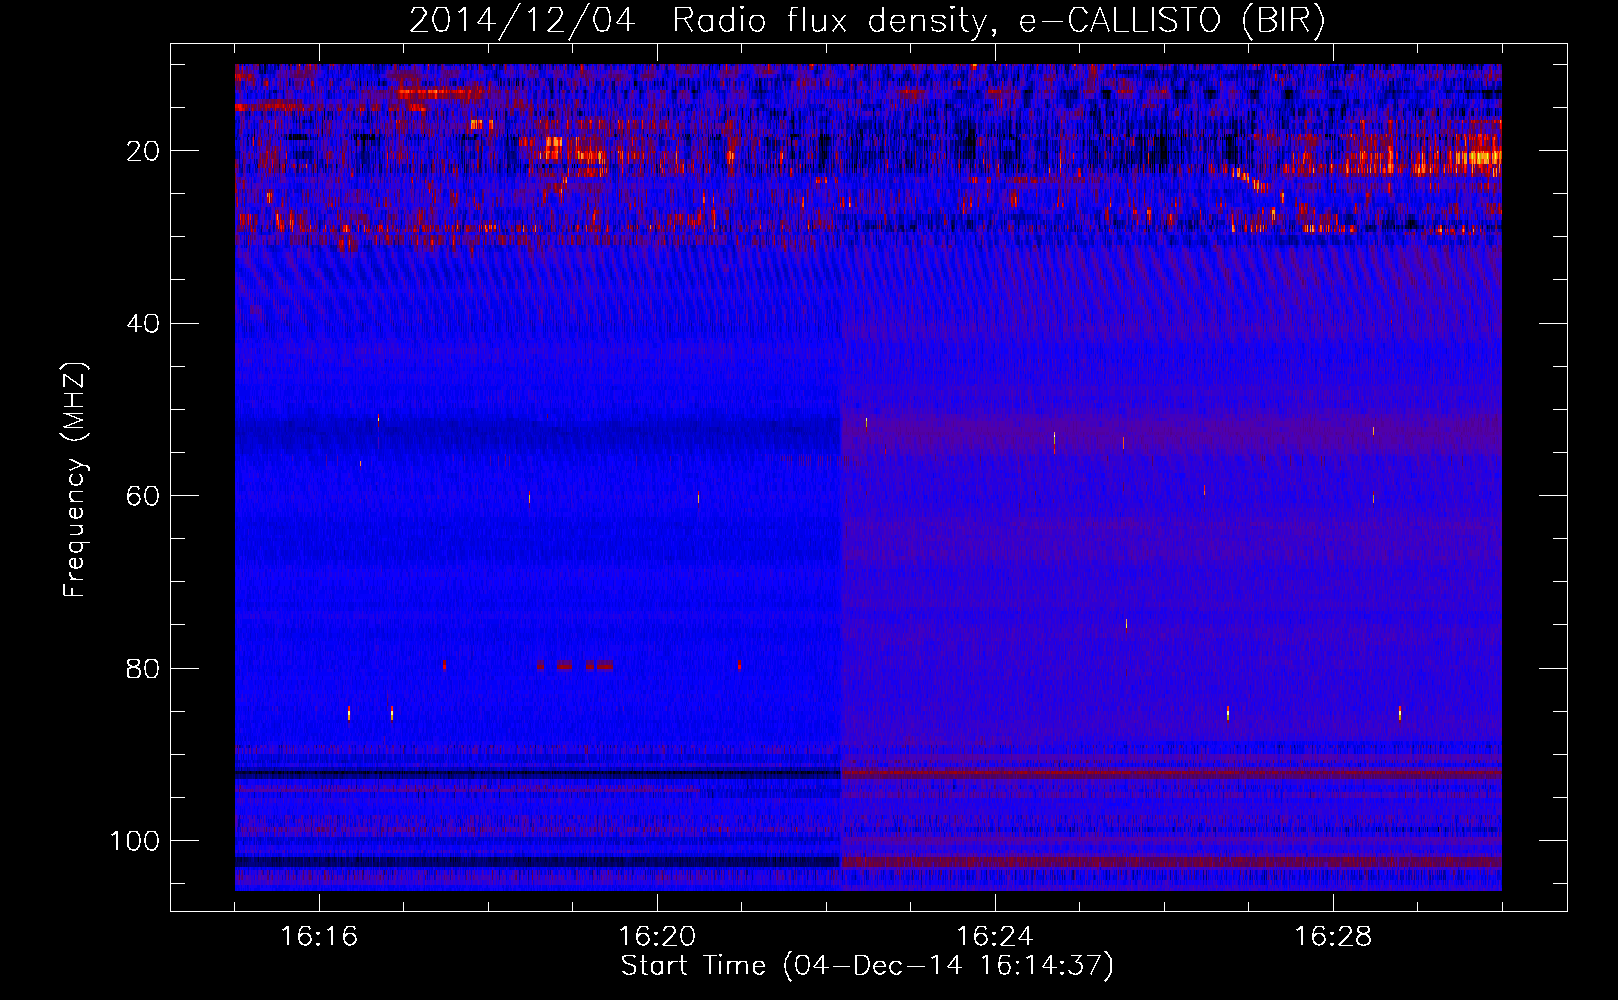
Task: Click the time tick label '16:20'
Action: 657,937
